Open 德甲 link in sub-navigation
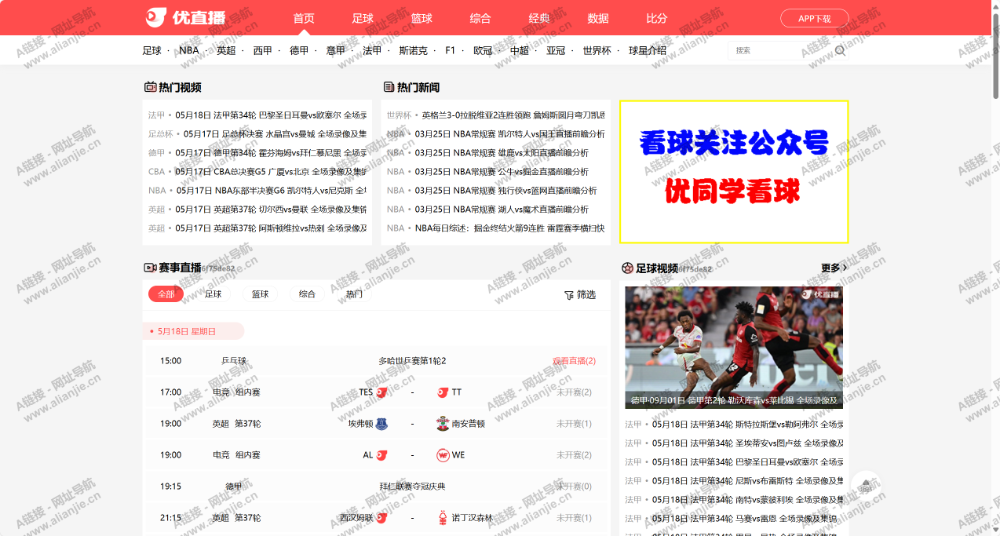 tap(299, 50)
